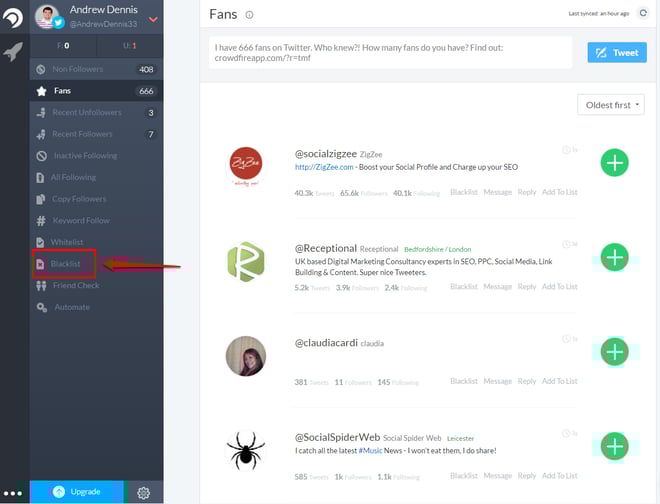
Task: Click the Copy Followers icon
Action: click(41, 199)
